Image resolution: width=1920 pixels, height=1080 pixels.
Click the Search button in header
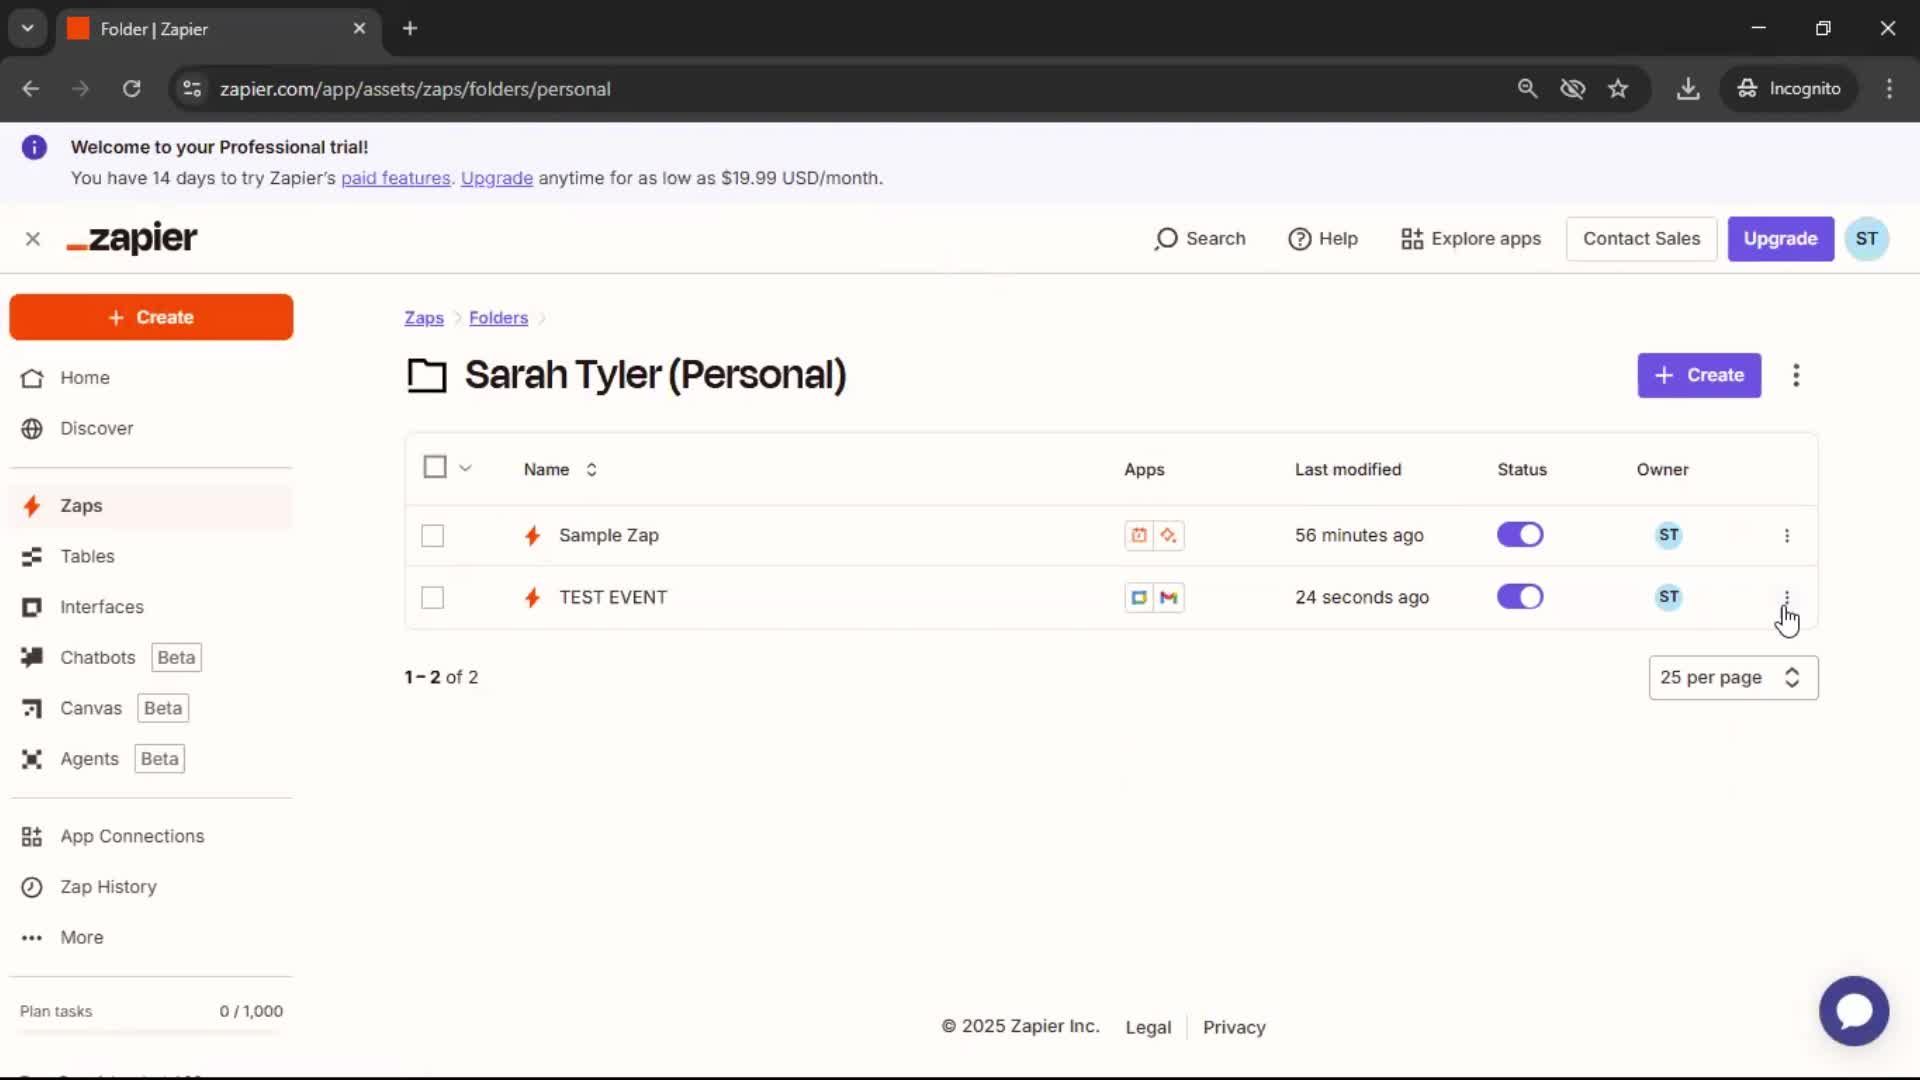(x=1200, y=239)
